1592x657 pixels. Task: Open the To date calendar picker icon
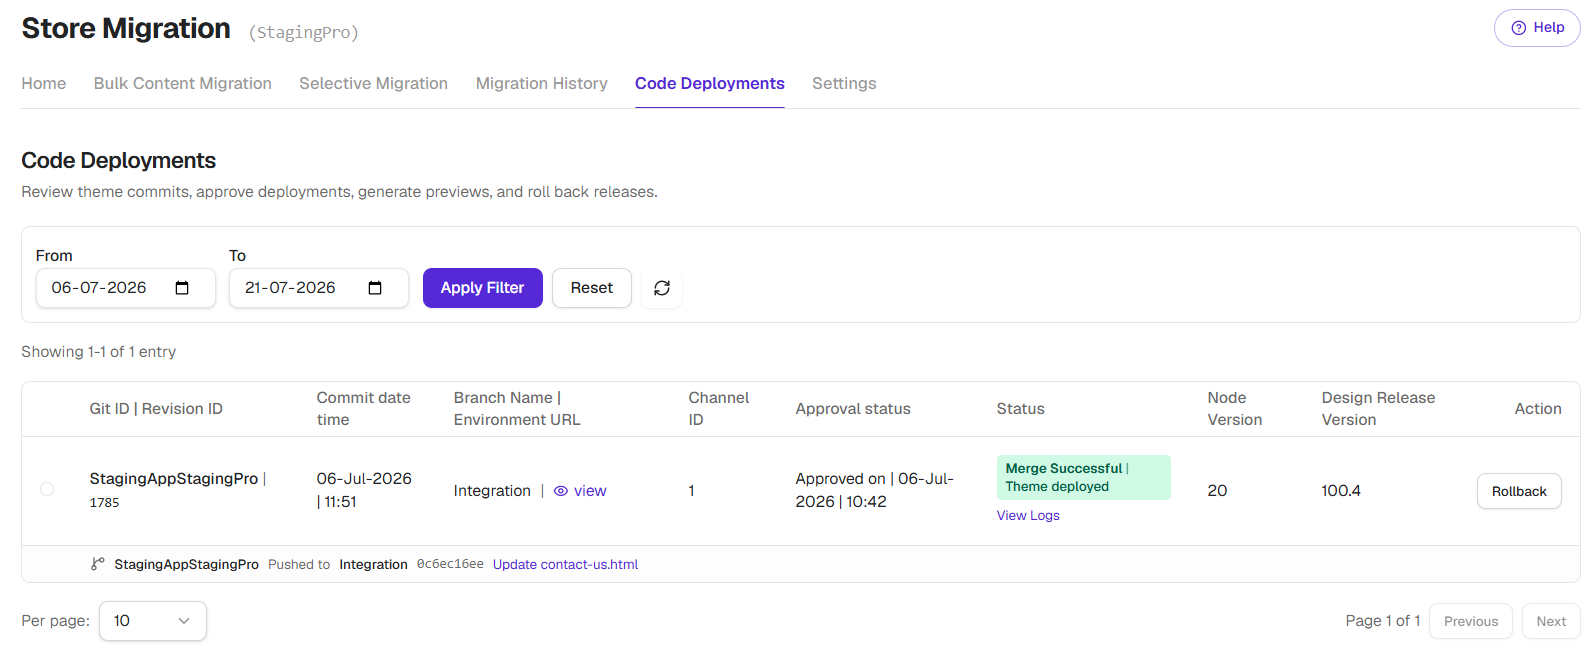[375, 288]
